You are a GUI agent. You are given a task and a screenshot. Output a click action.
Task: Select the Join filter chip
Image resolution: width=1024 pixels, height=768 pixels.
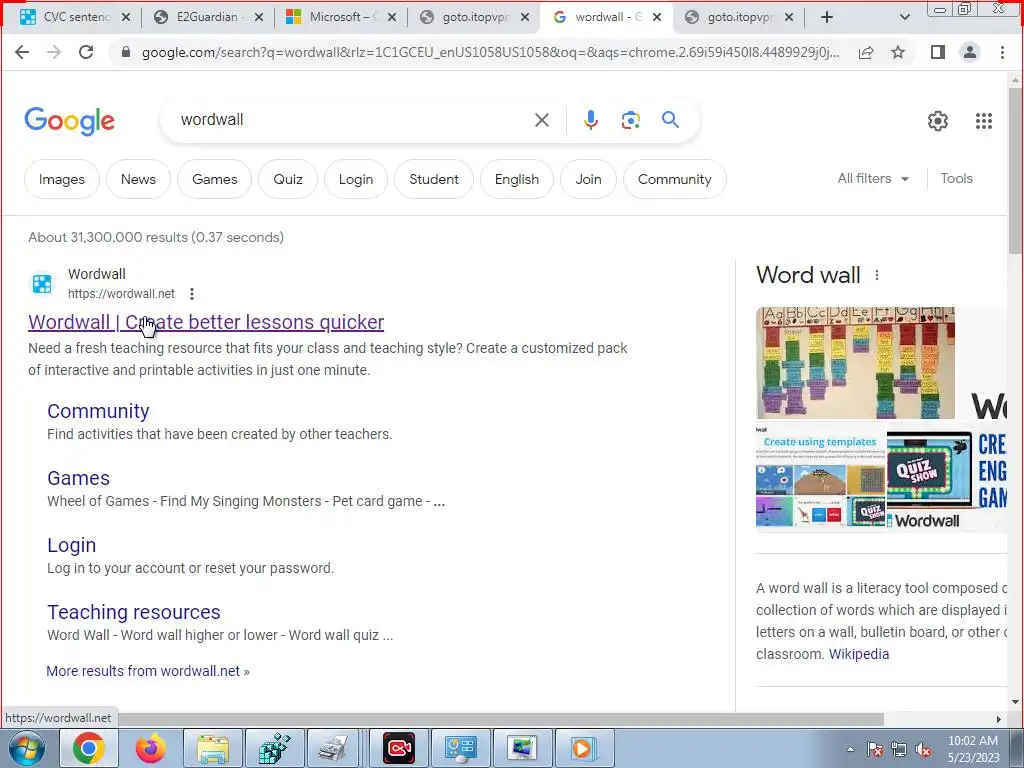point(588,179)
